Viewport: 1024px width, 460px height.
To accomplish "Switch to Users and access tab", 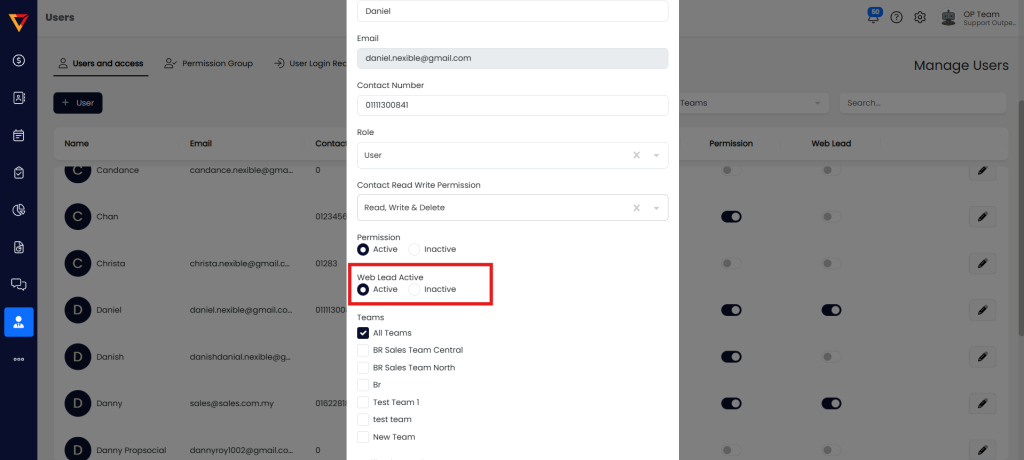I will (100, 63).
